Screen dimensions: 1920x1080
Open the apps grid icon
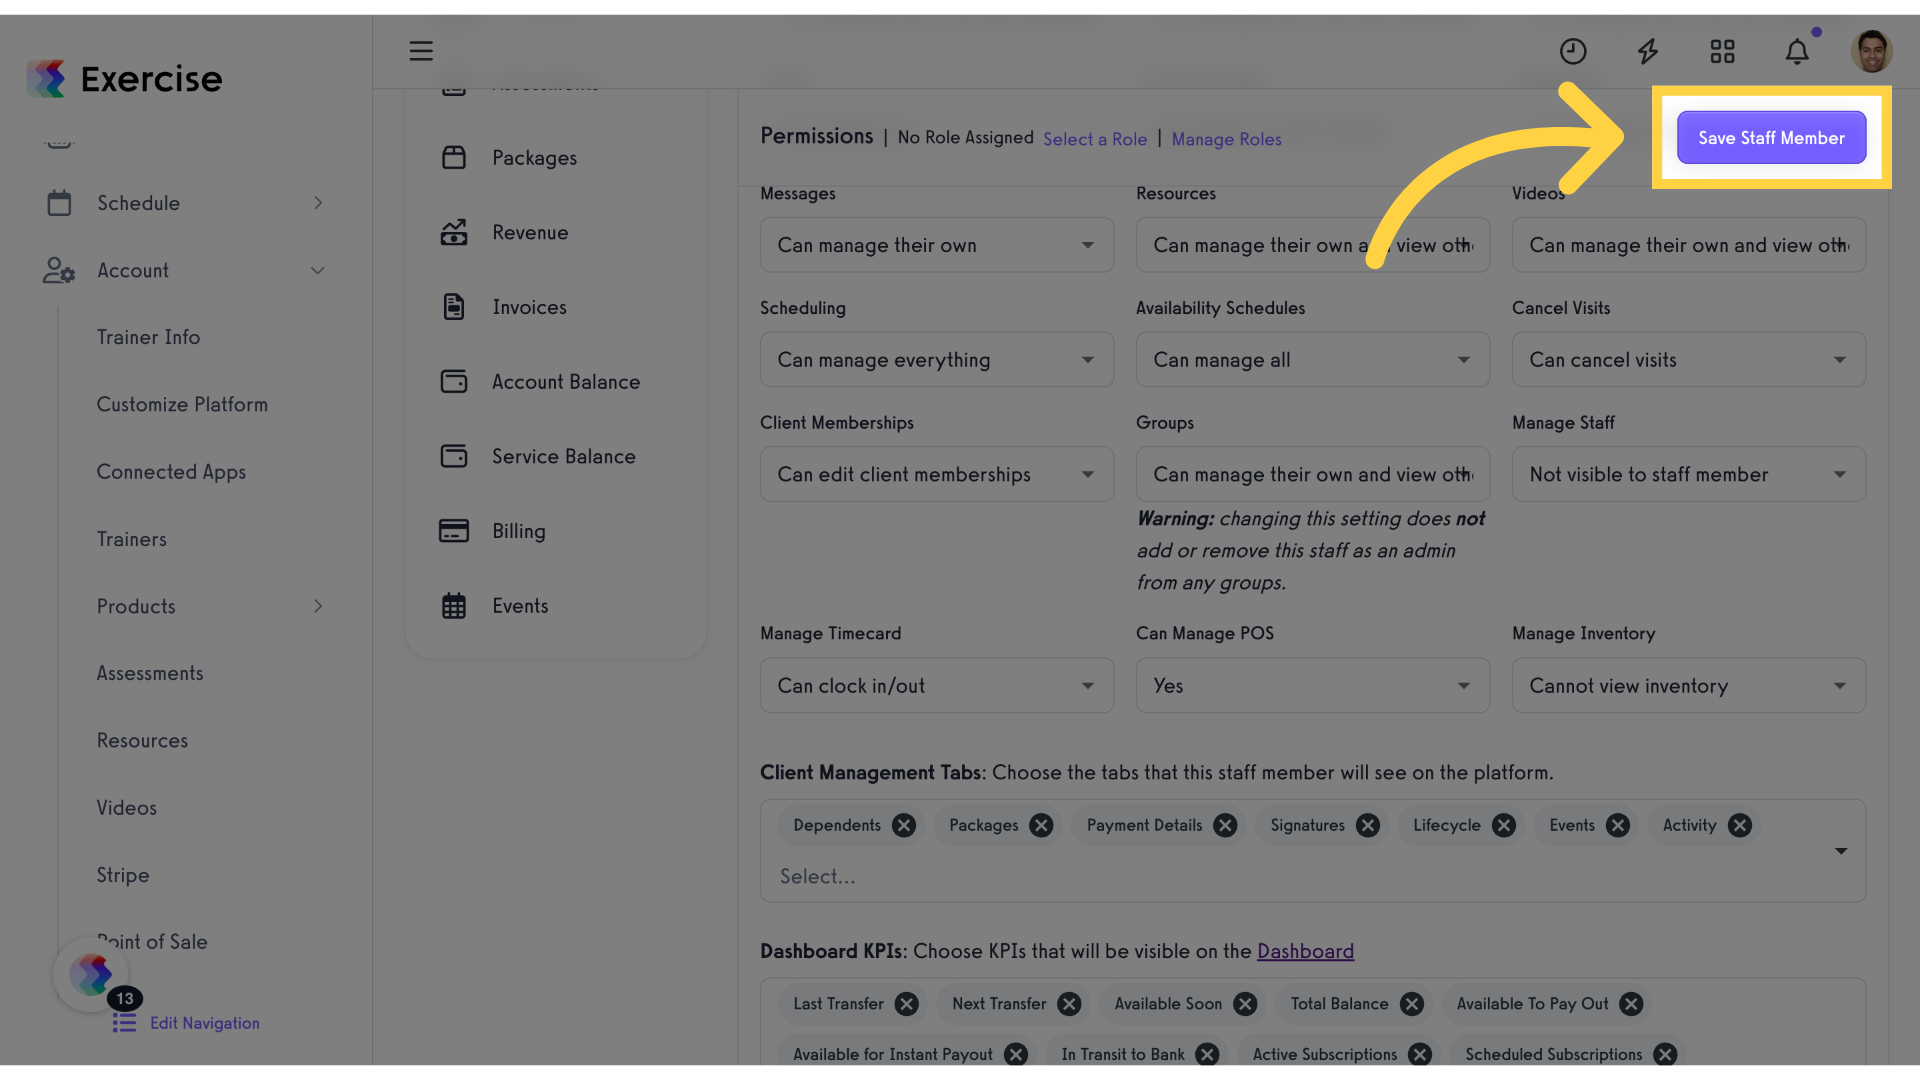[x=1722, y=51]
